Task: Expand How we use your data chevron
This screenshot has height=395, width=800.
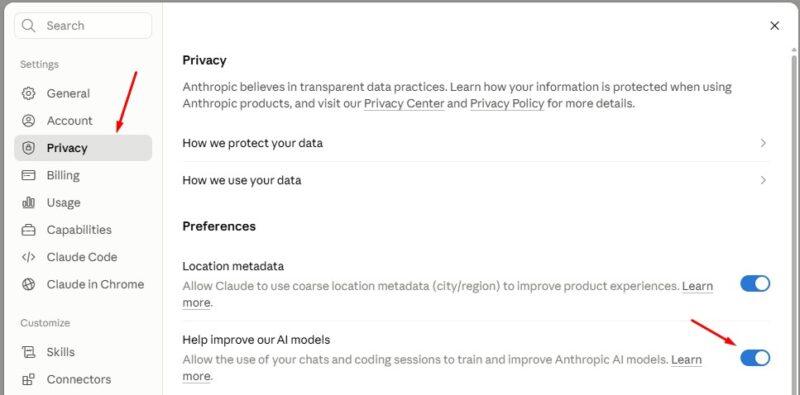Action: (x=763, y=180)
